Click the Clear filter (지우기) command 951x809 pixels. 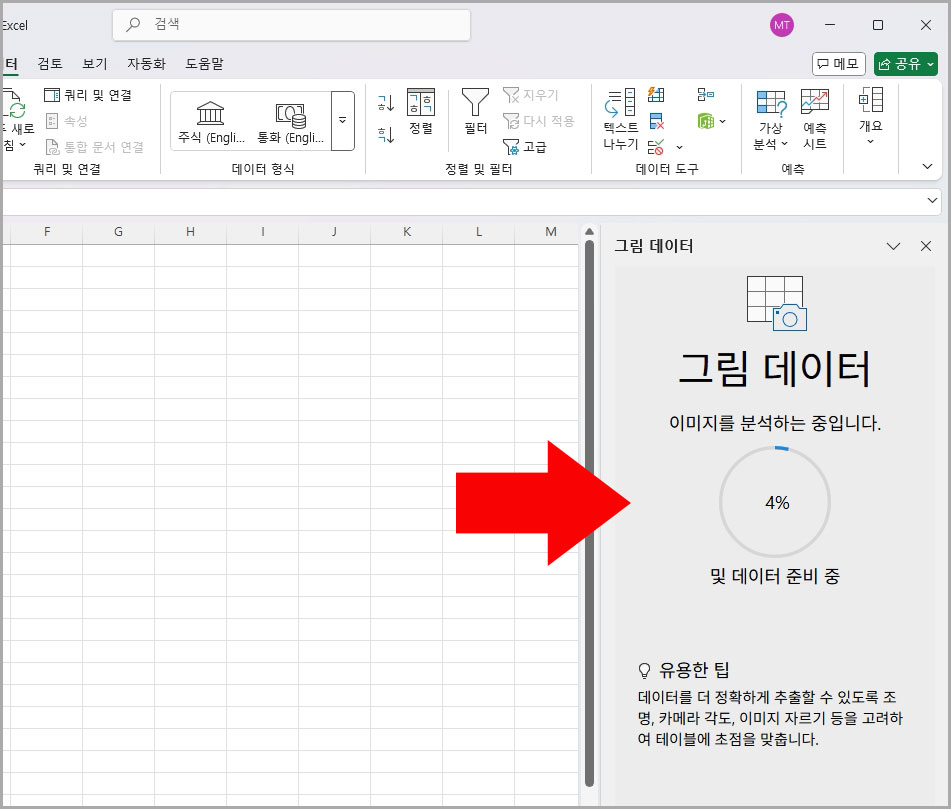click(531, 95)
